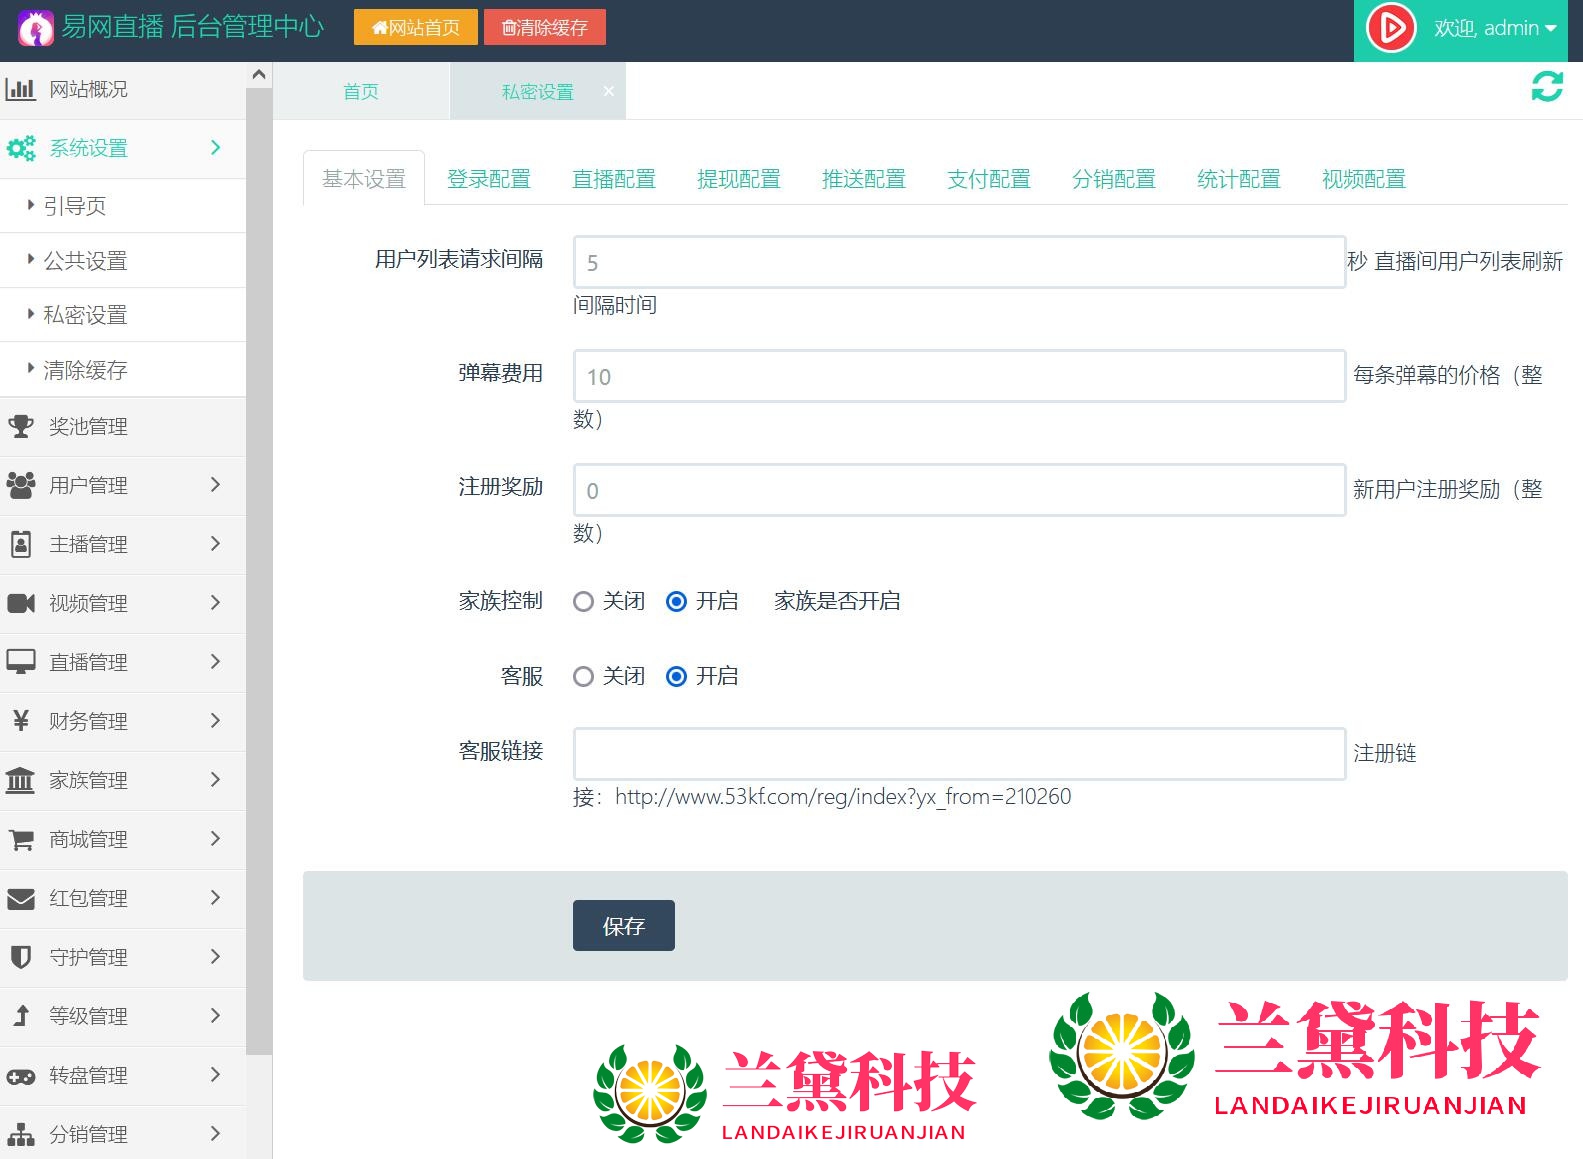Click the red 清除缓存 button
The image size is (1583, 1159).
(x=545, y=27)
